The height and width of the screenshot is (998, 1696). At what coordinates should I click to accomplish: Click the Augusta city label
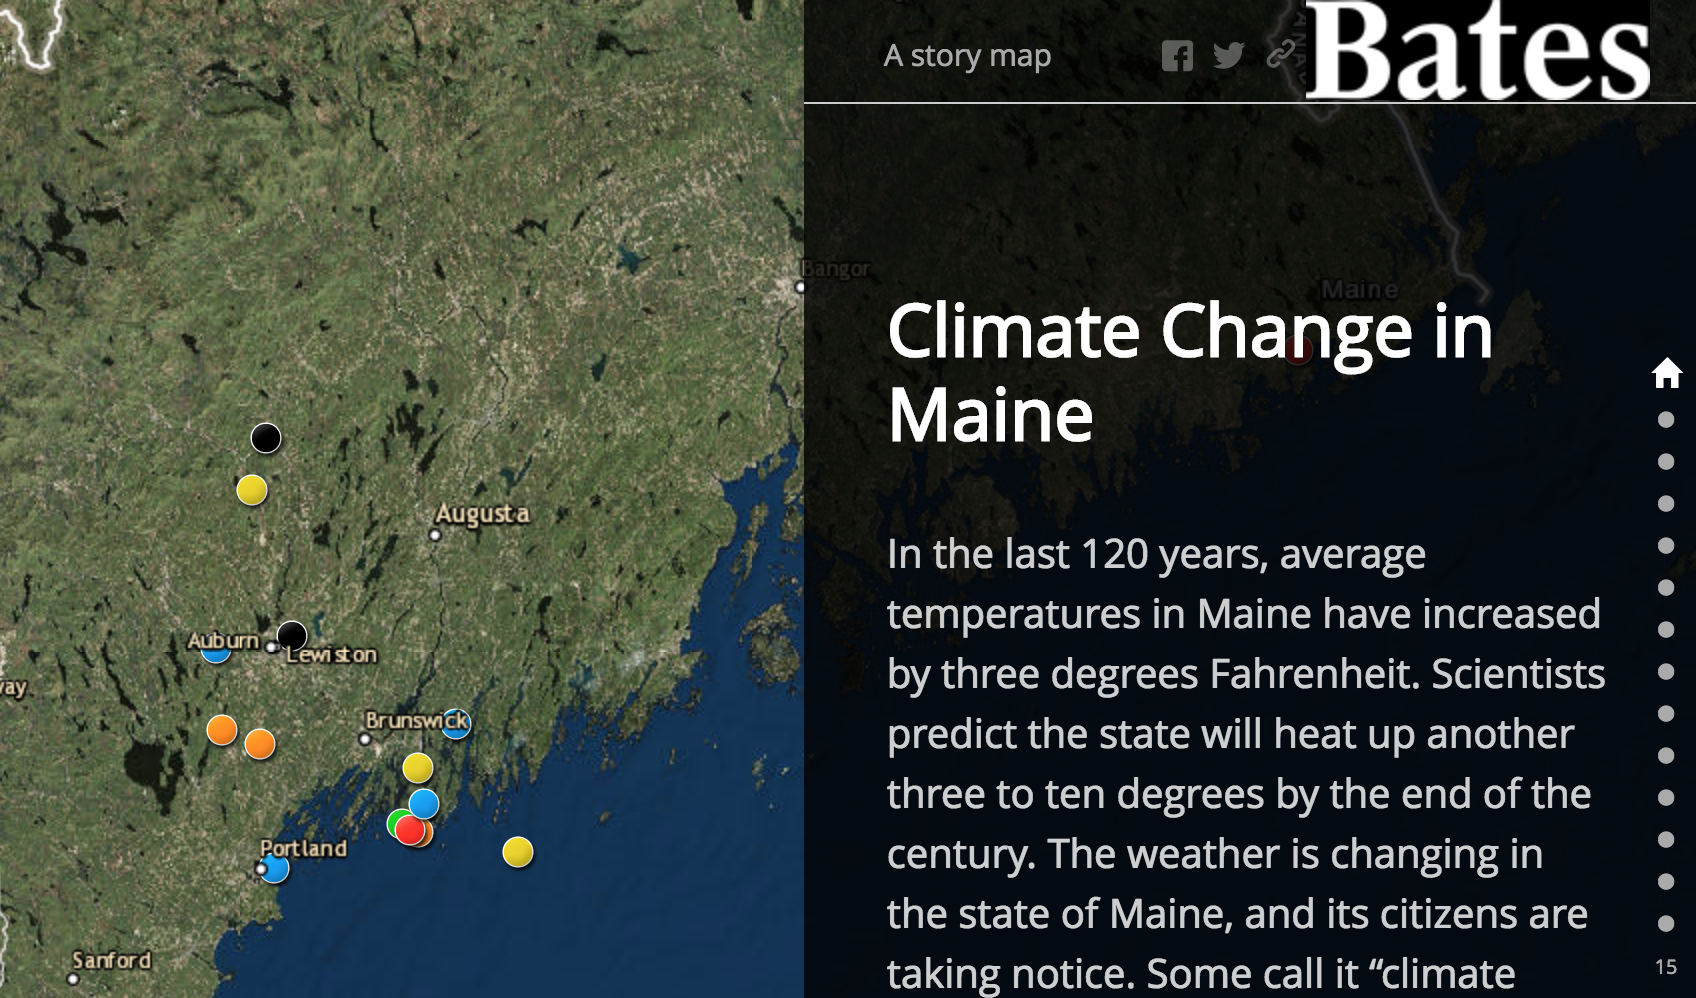(x=482, y=514)
